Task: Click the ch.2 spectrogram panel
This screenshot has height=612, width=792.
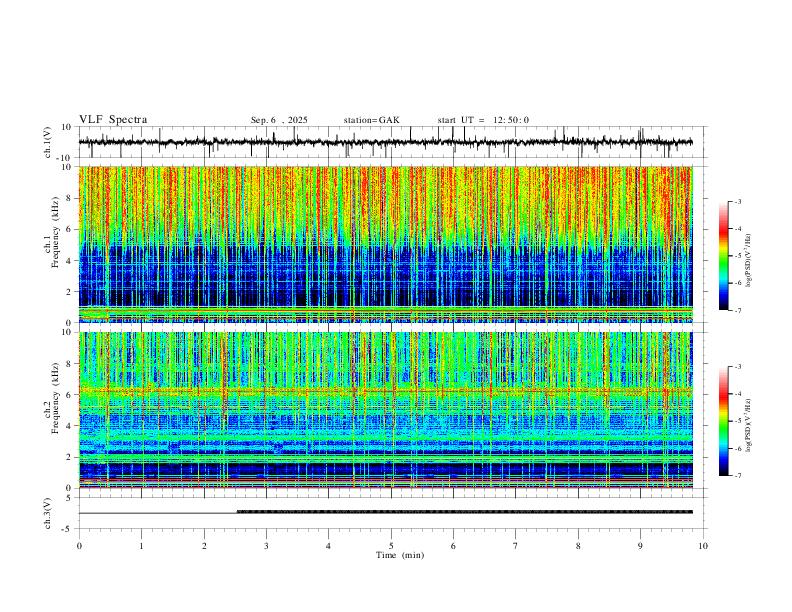Action: 385,410
